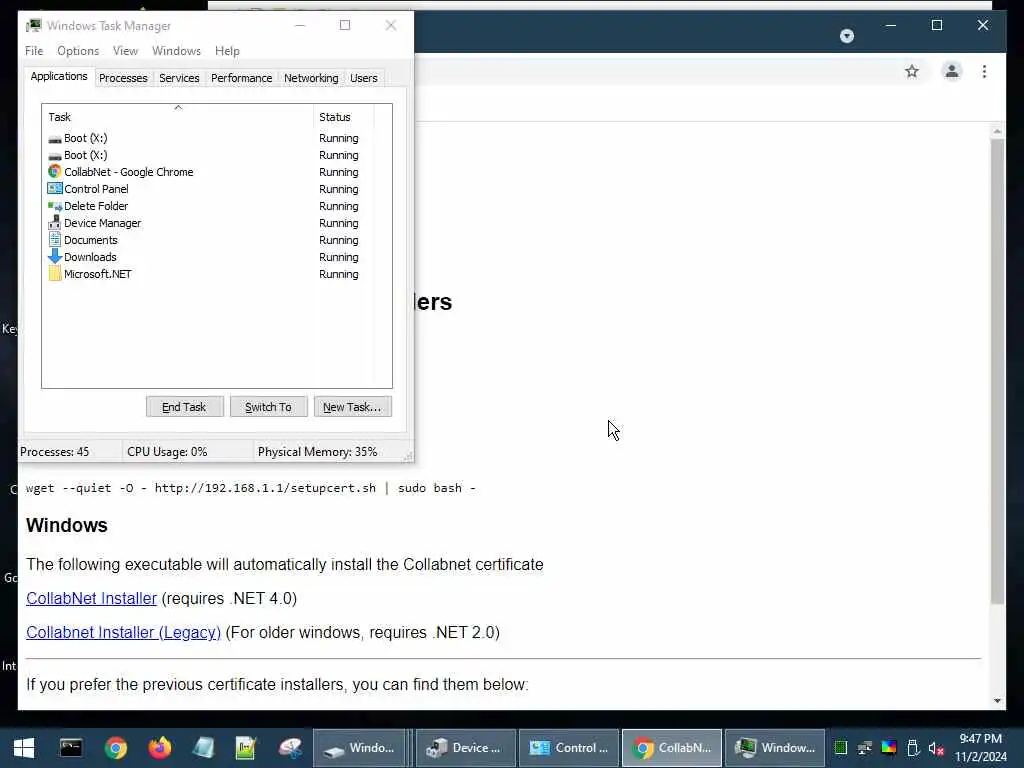This screenshot has height=768, width=1024.
Task: Select the Applications tab
Action: click(x=59, y=76)
